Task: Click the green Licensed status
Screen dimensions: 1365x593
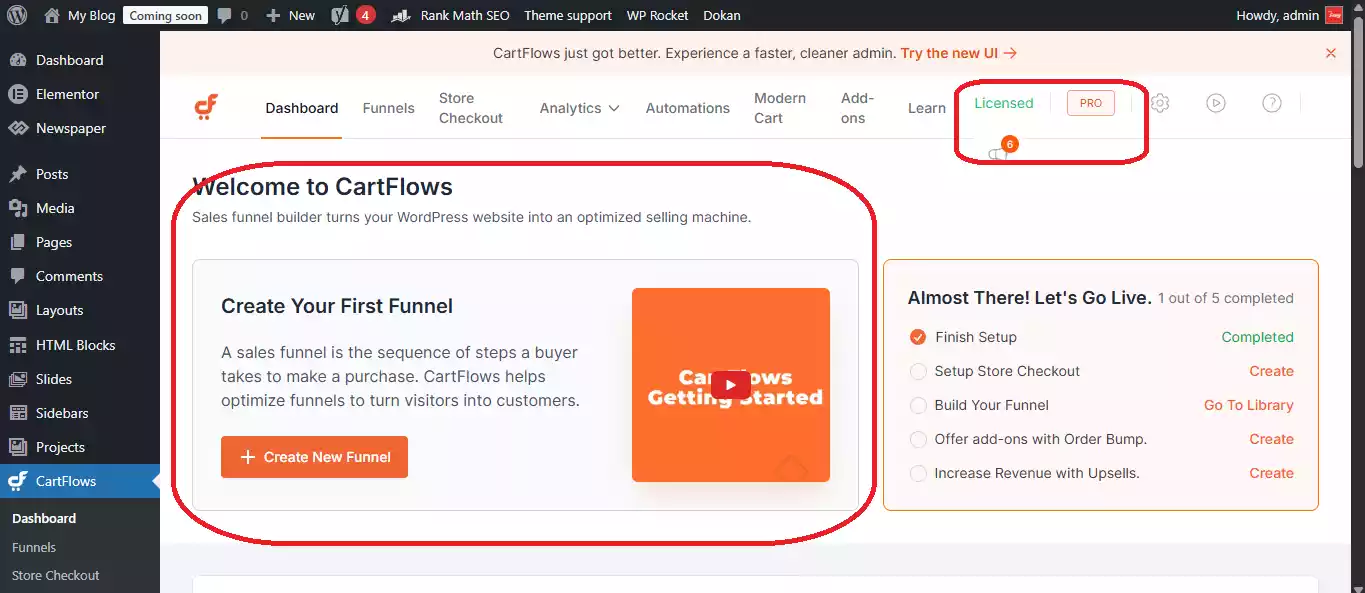Action: point(1004,103)
